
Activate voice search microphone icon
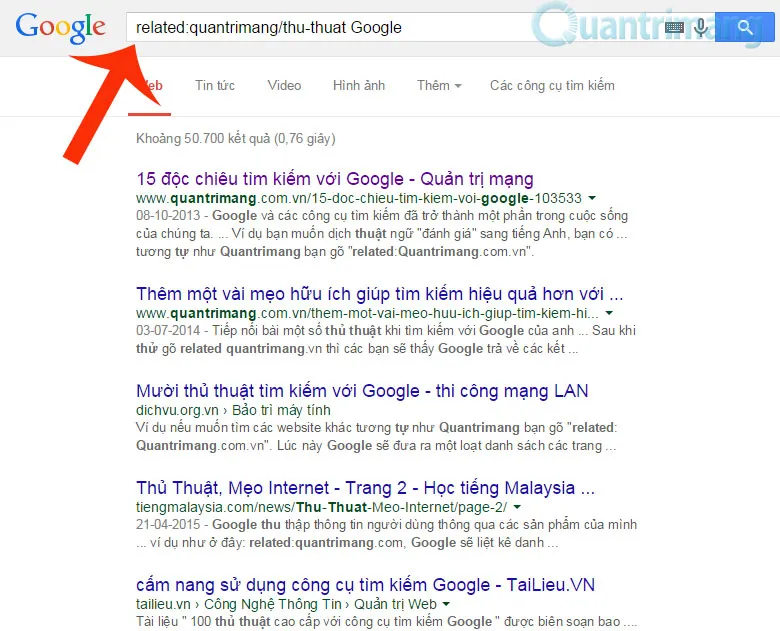(701, 27)
